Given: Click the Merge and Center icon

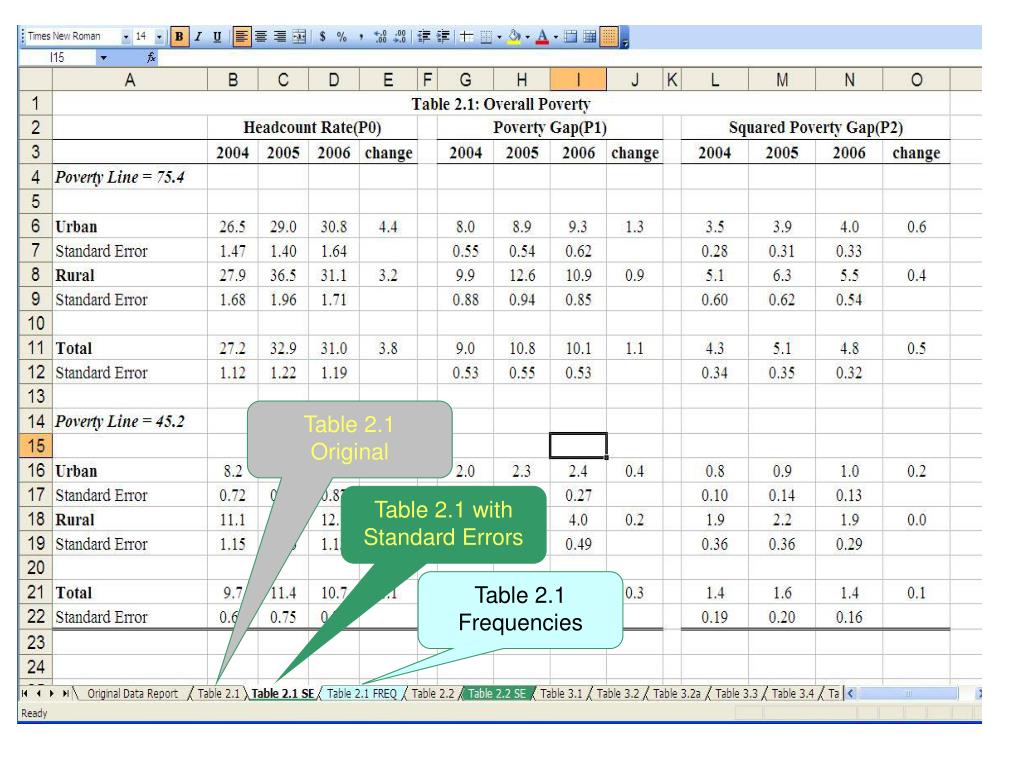Looking at the screenshot, I should coord(299,37).
